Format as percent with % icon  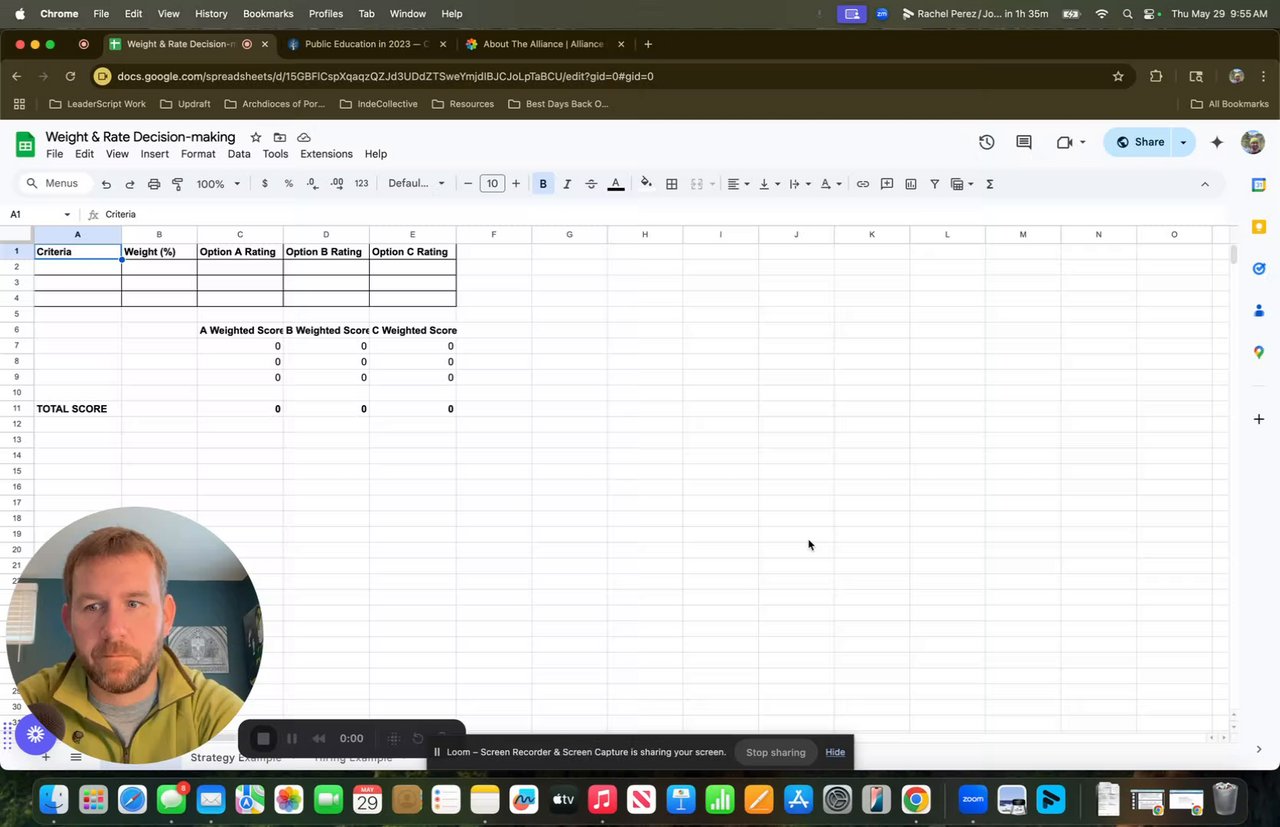click(289, 184)
